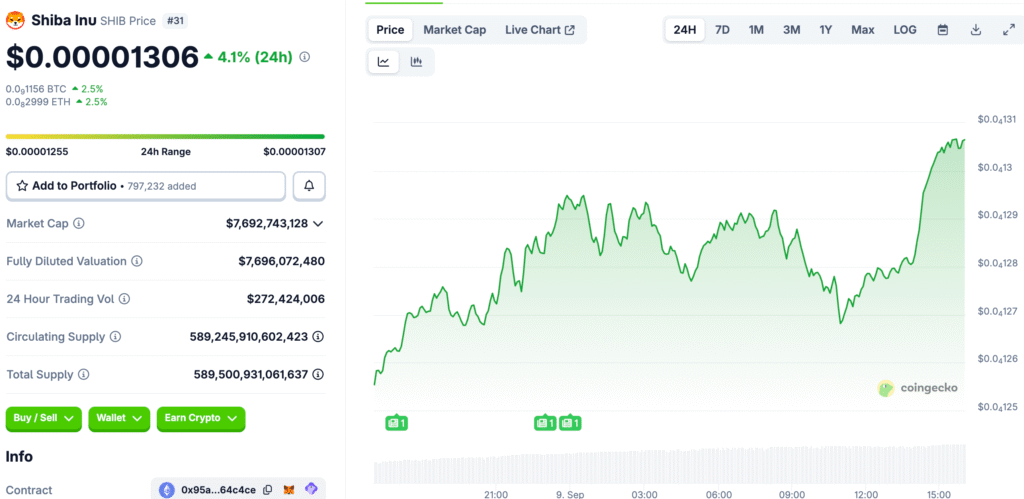Toggle LOG scale on chart

905,30
